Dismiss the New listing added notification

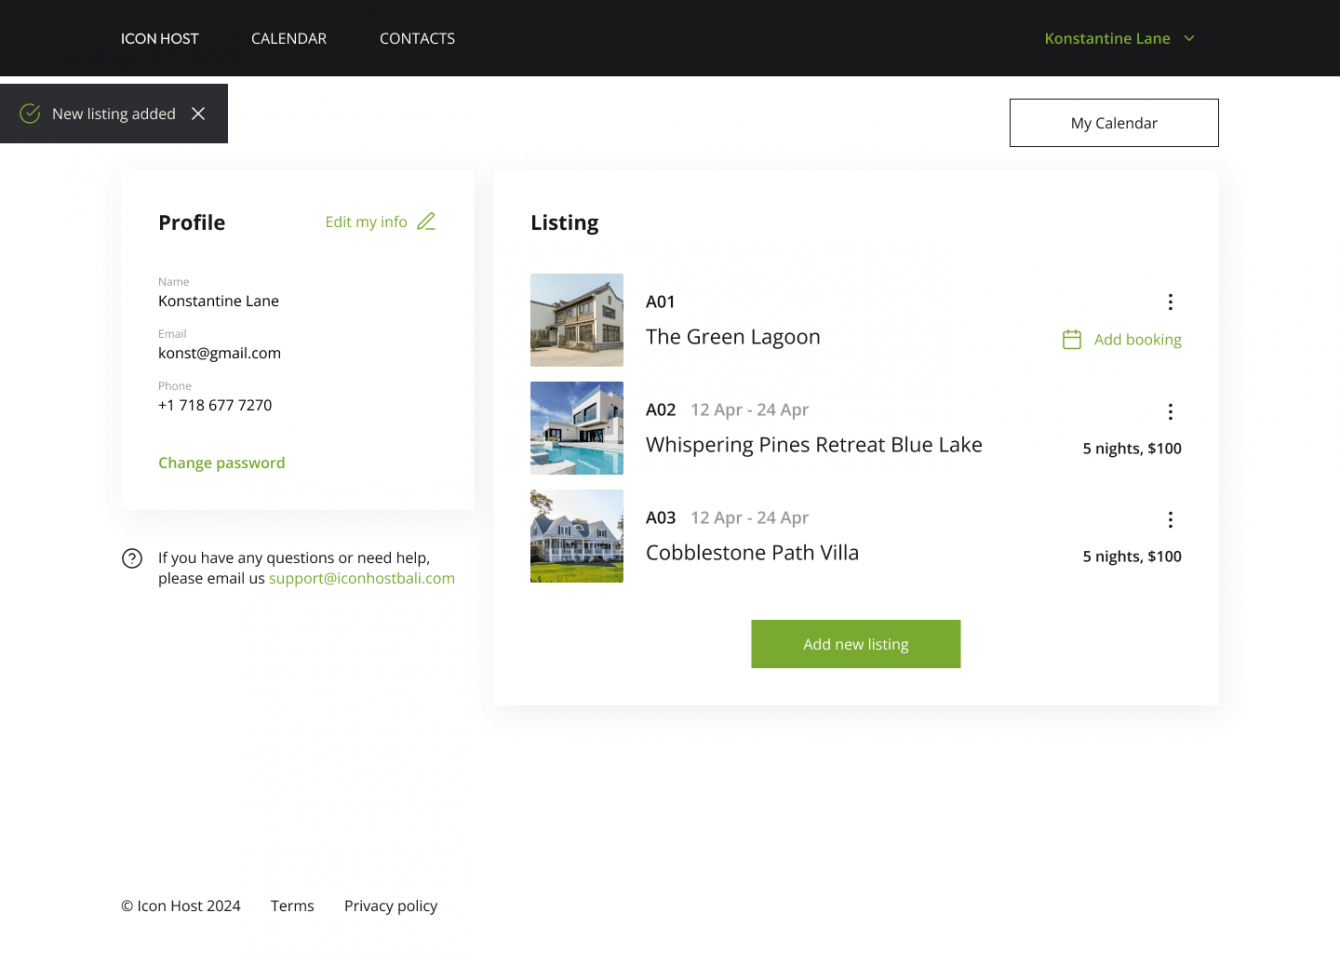click(x=198, y=114)
